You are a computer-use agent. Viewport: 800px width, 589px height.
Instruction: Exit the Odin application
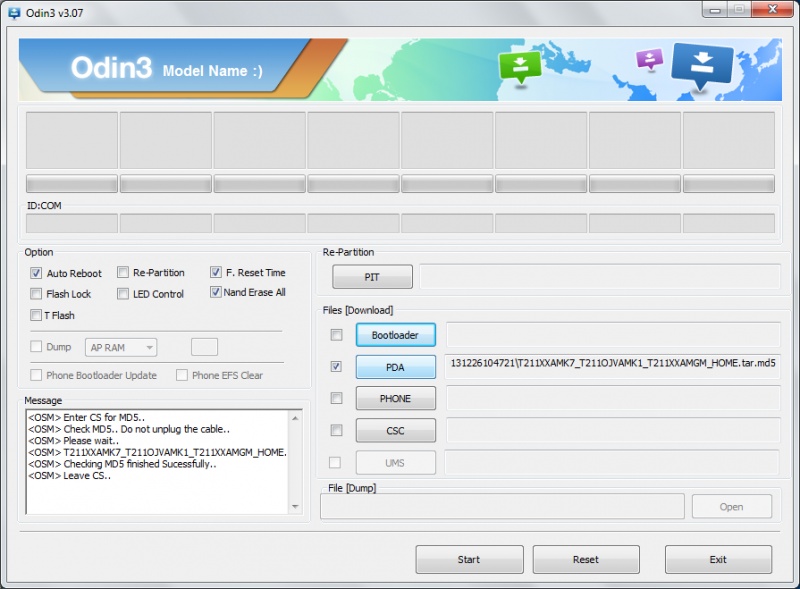718,559
